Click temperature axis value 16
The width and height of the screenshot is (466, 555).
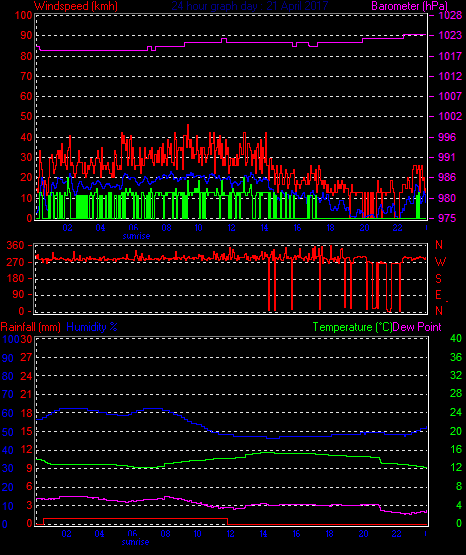[x=456, y=450]
